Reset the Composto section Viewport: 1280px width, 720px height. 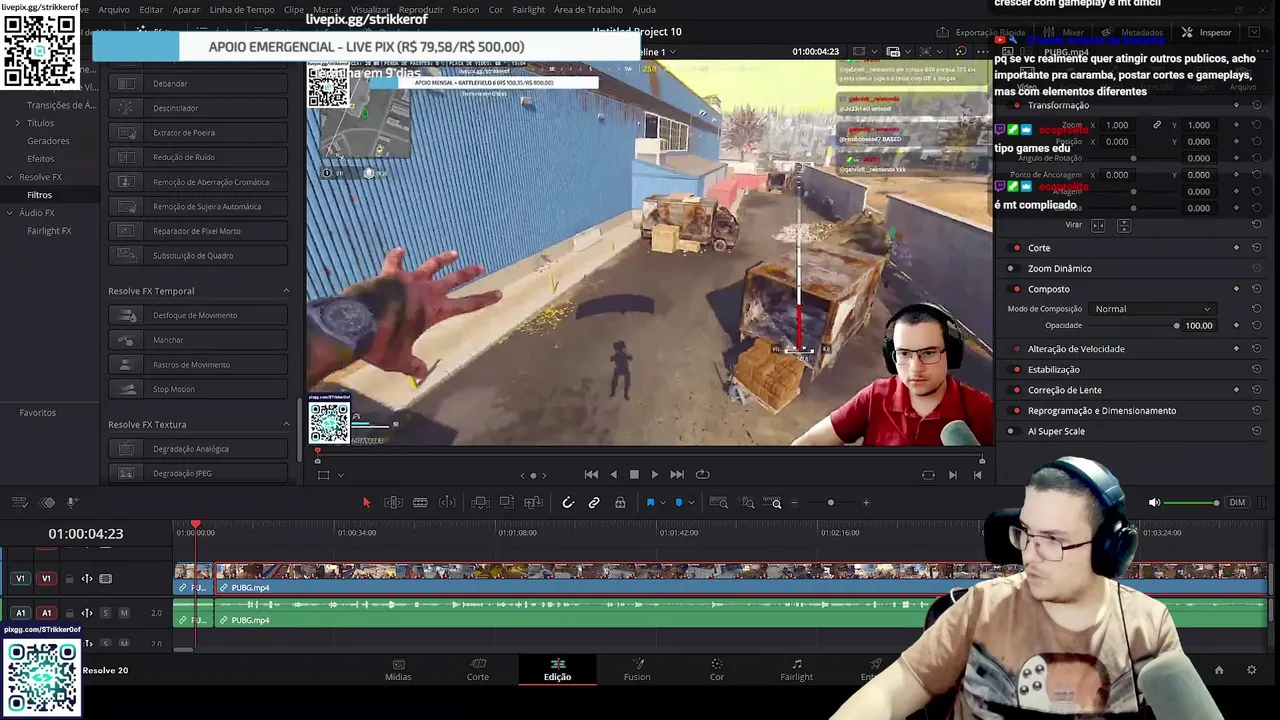pos(1256,289)
